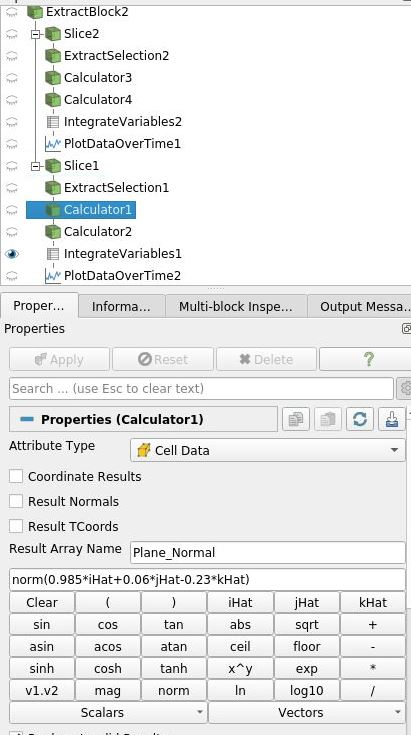Open the Scalars dropdown menu
The image size is (411, 735).
coord(108,712)
